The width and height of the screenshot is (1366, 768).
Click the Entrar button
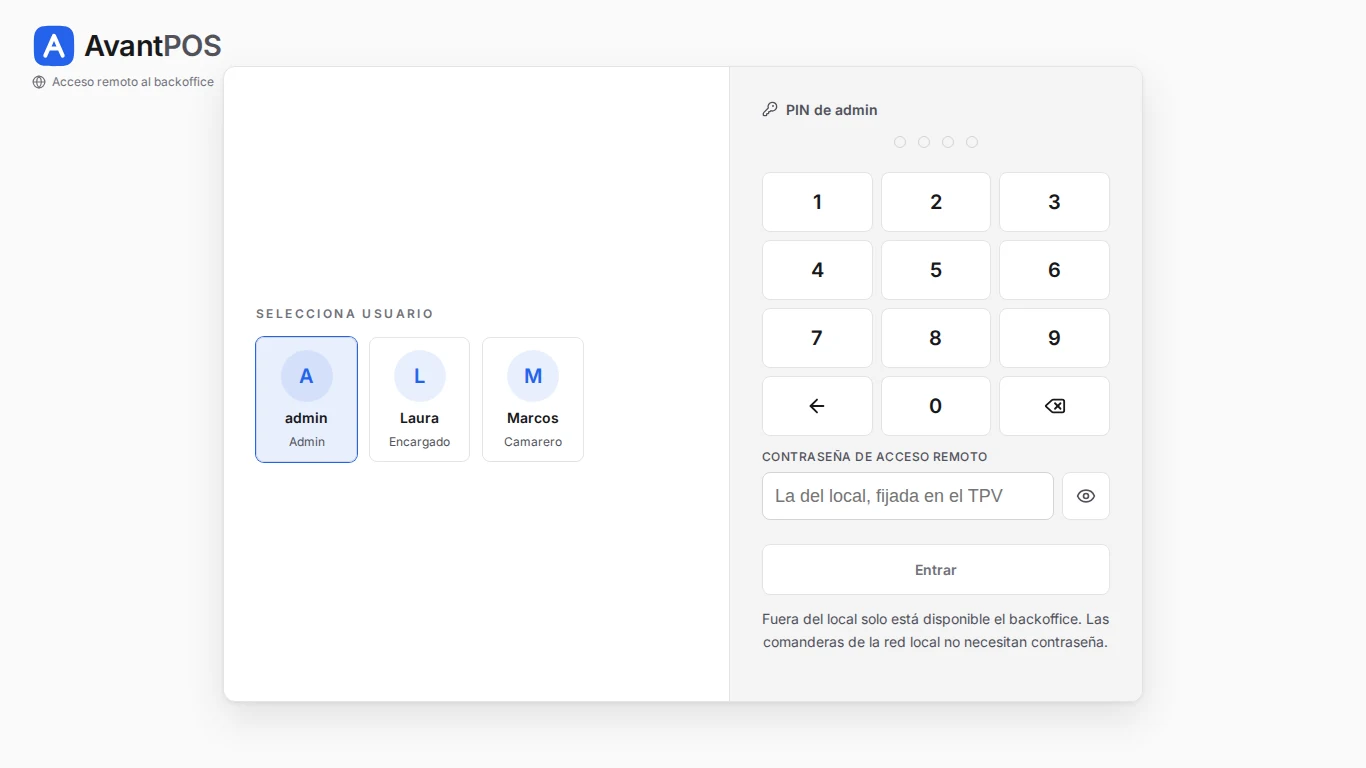point(936,570)
